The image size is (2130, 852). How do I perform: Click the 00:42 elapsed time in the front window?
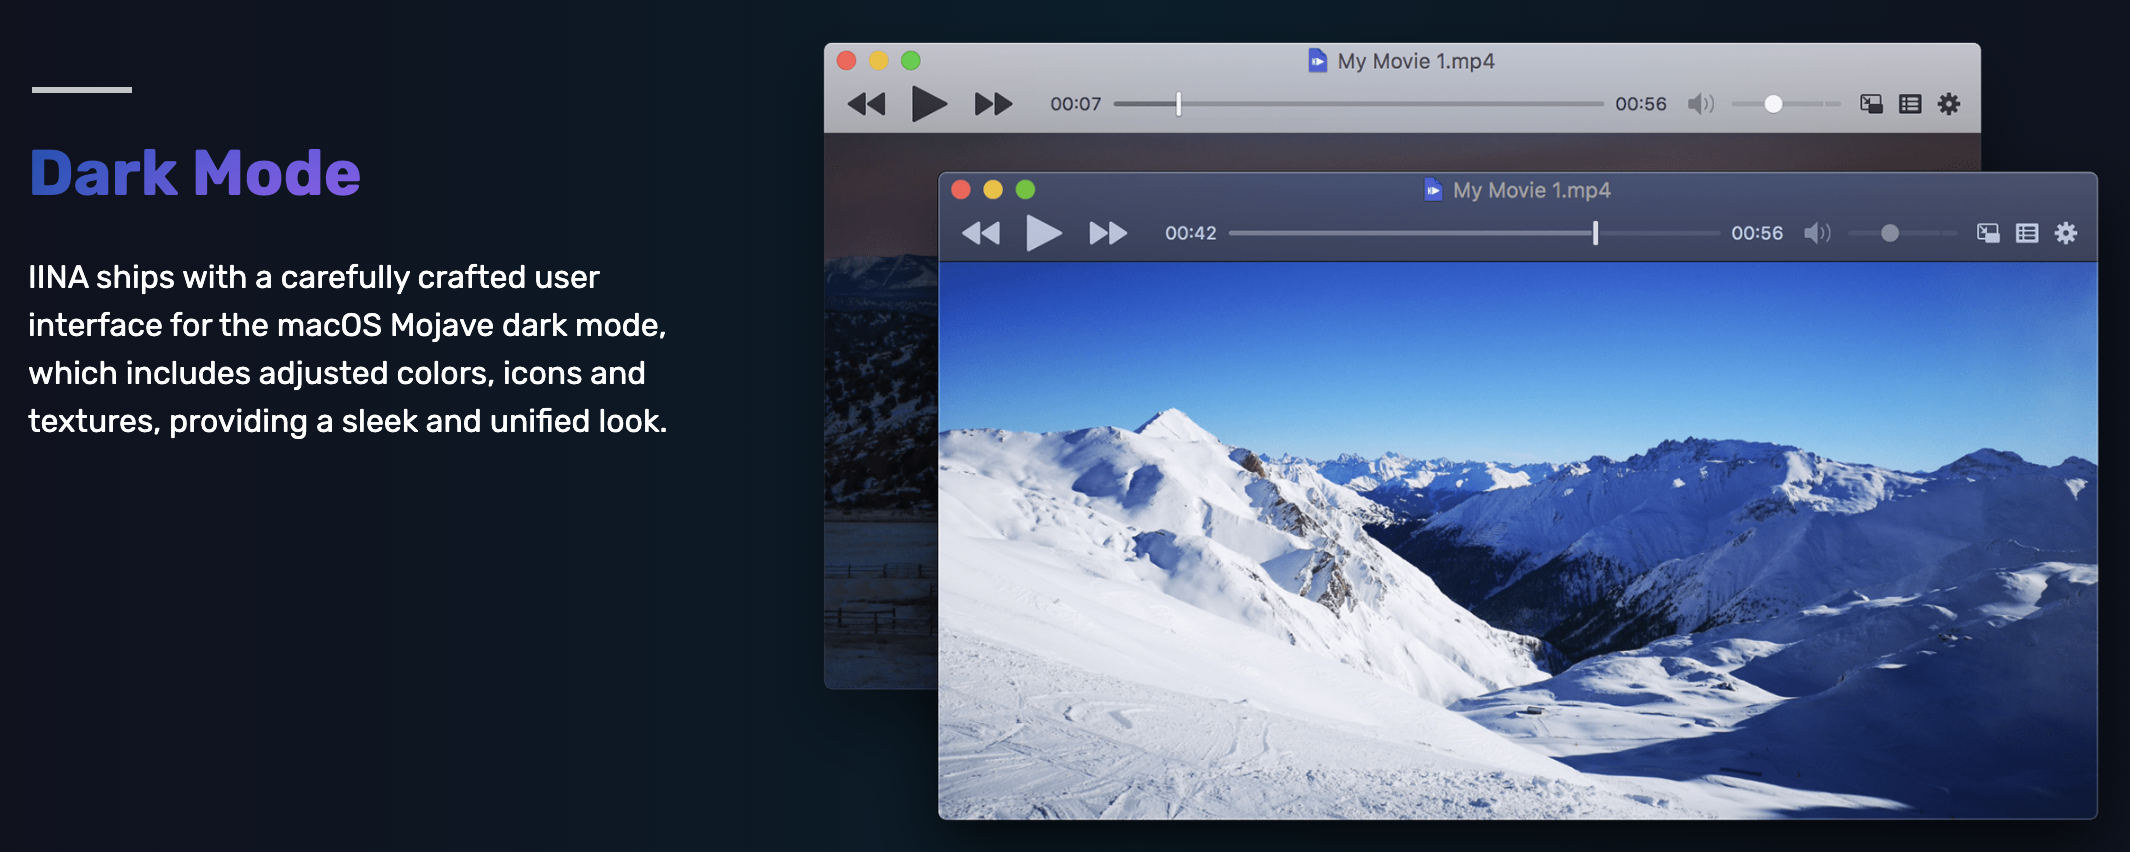1190,233
